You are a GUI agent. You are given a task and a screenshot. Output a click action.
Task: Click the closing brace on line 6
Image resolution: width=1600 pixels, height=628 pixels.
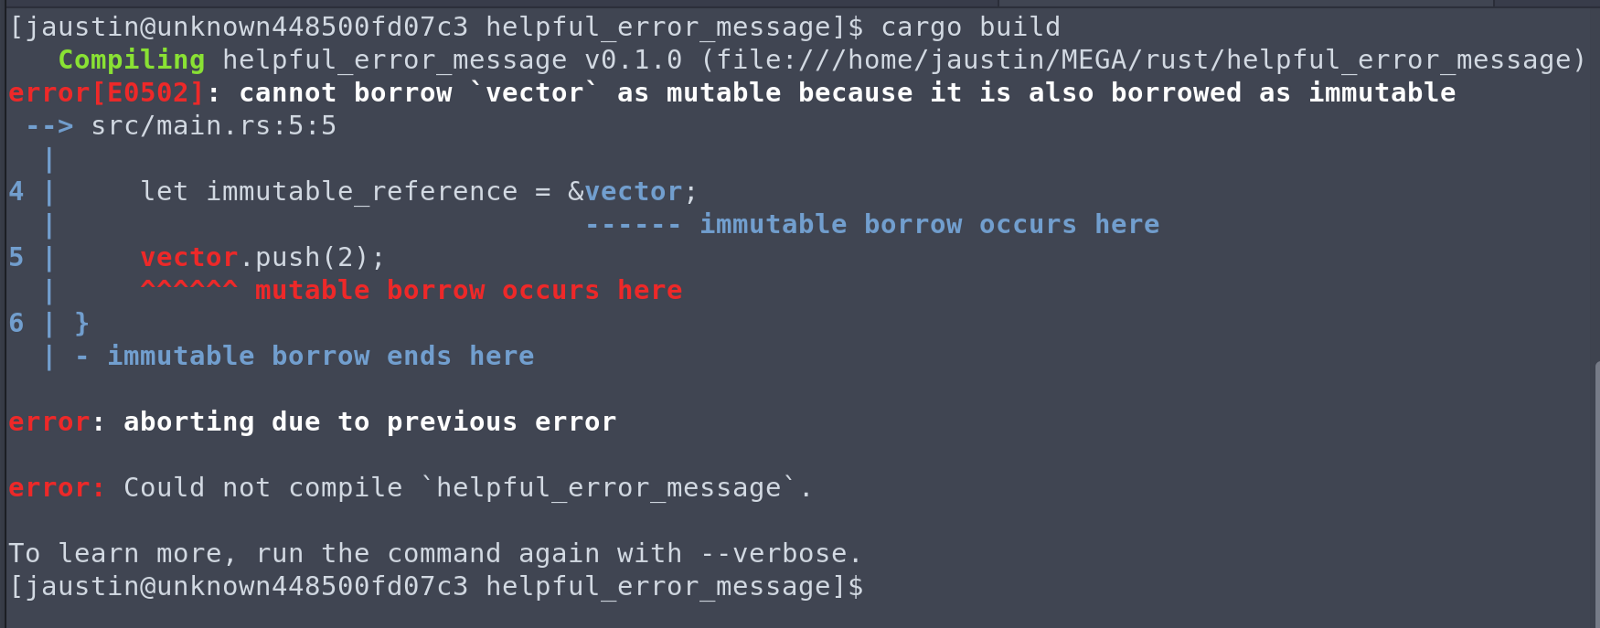point(82,324)
